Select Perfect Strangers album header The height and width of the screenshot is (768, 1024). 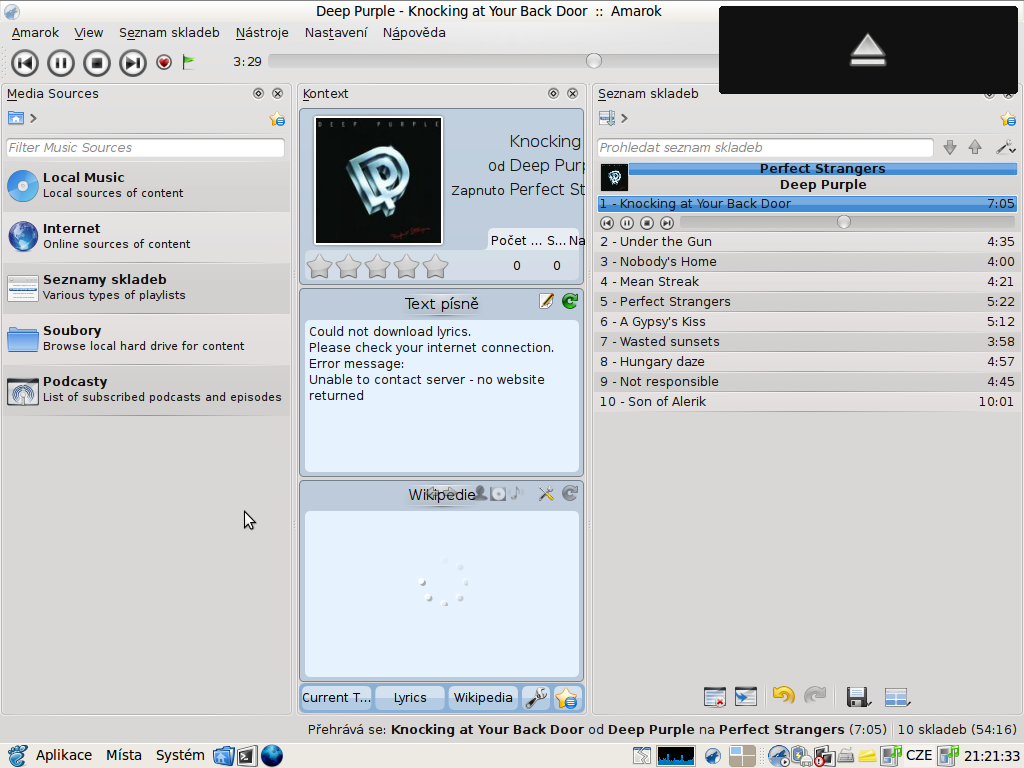[807, 177]
